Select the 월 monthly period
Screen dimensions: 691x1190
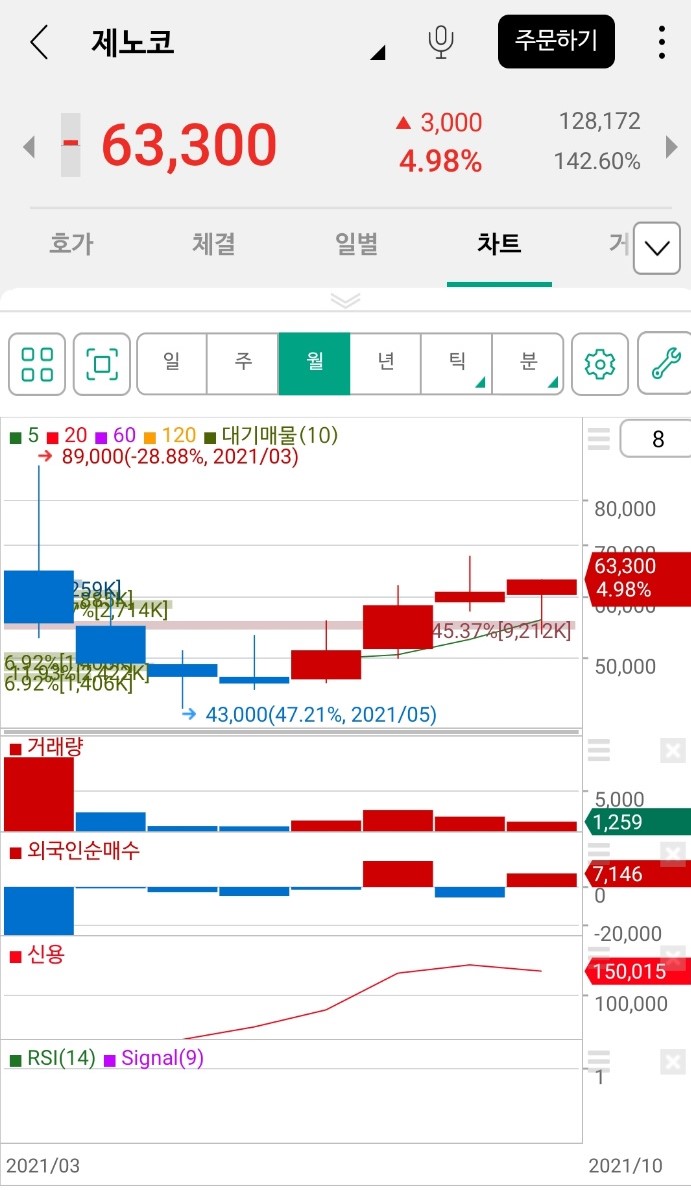314,364
